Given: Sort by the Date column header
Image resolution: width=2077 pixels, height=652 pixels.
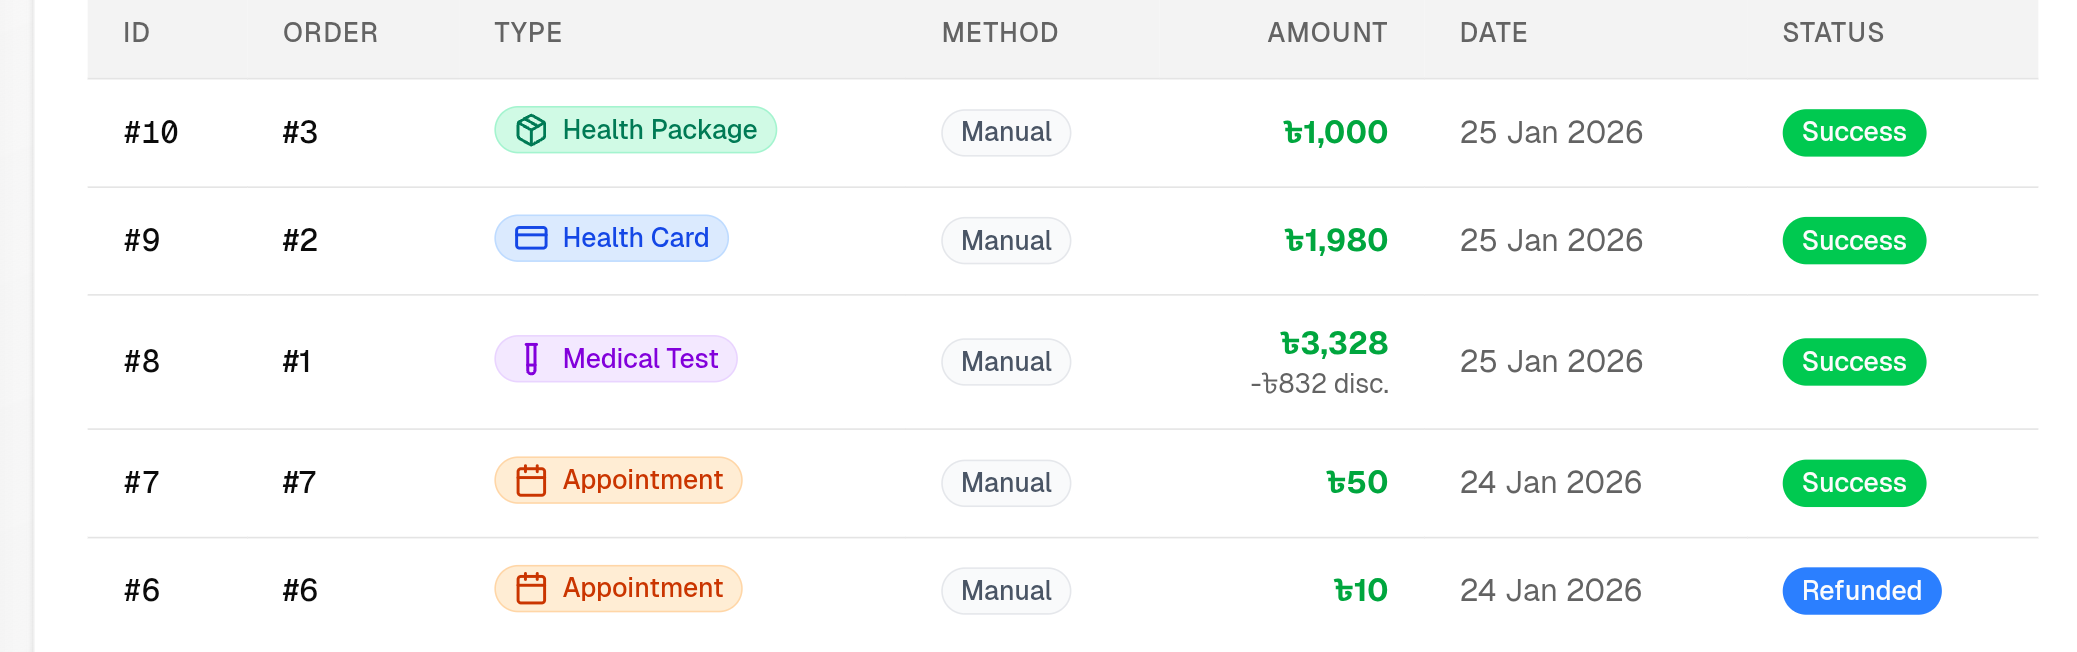Looking at the screenshot, I should pos(1493,33).
